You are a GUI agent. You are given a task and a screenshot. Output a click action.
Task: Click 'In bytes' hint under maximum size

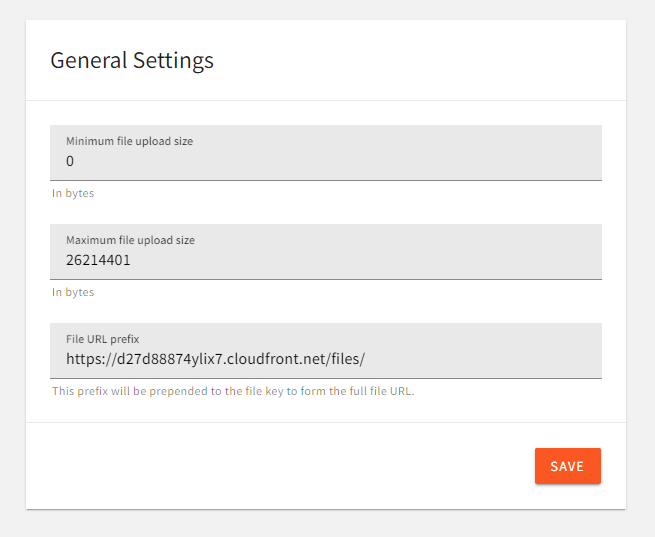coord(73,292)
